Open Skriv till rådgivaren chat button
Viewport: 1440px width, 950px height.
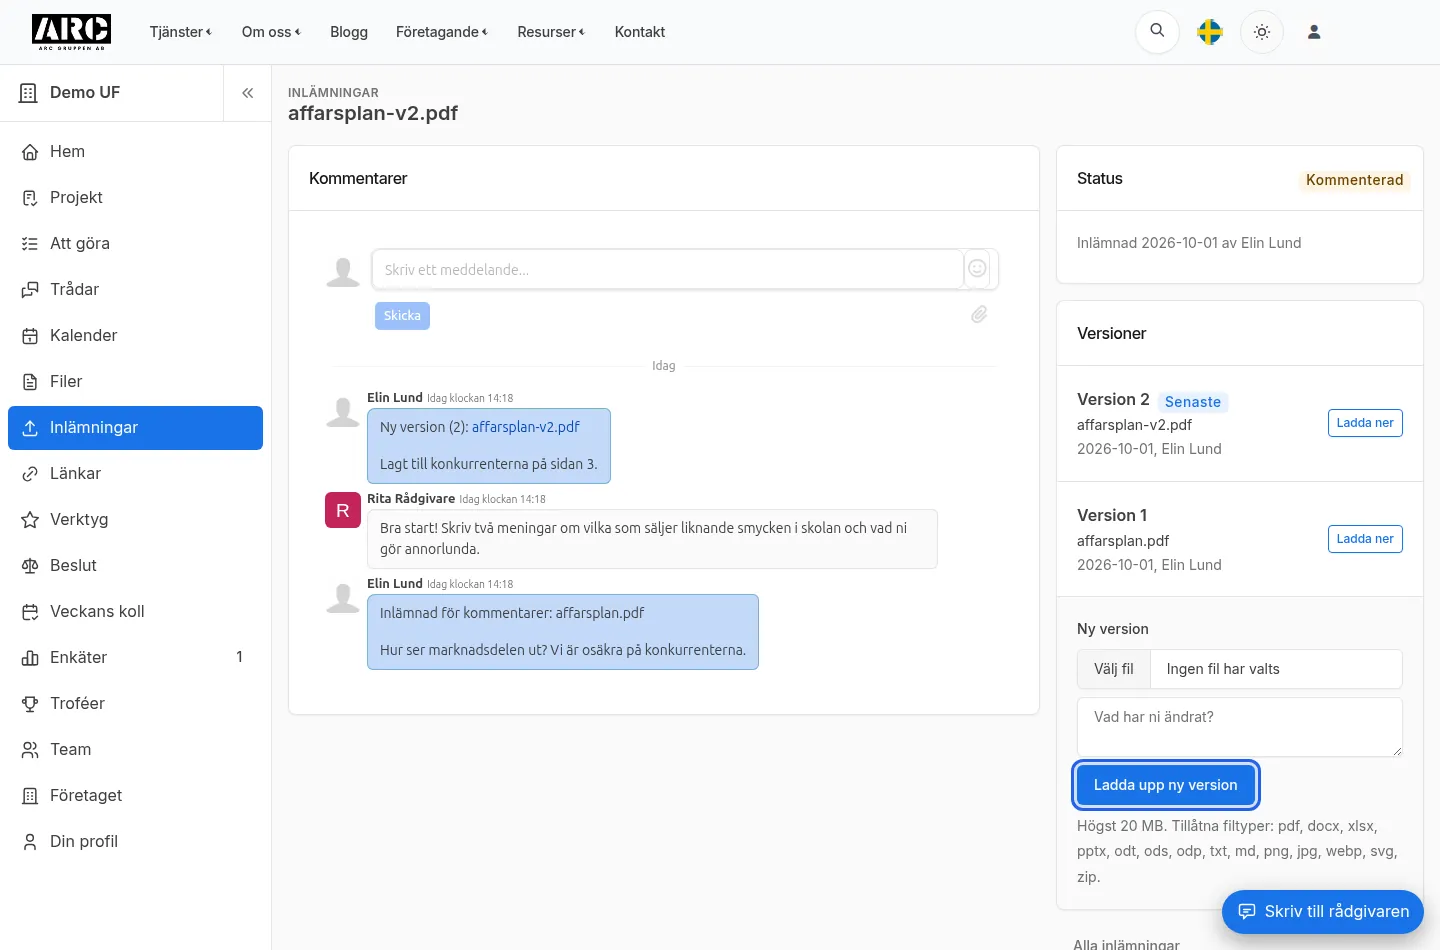pos(1323,912)
